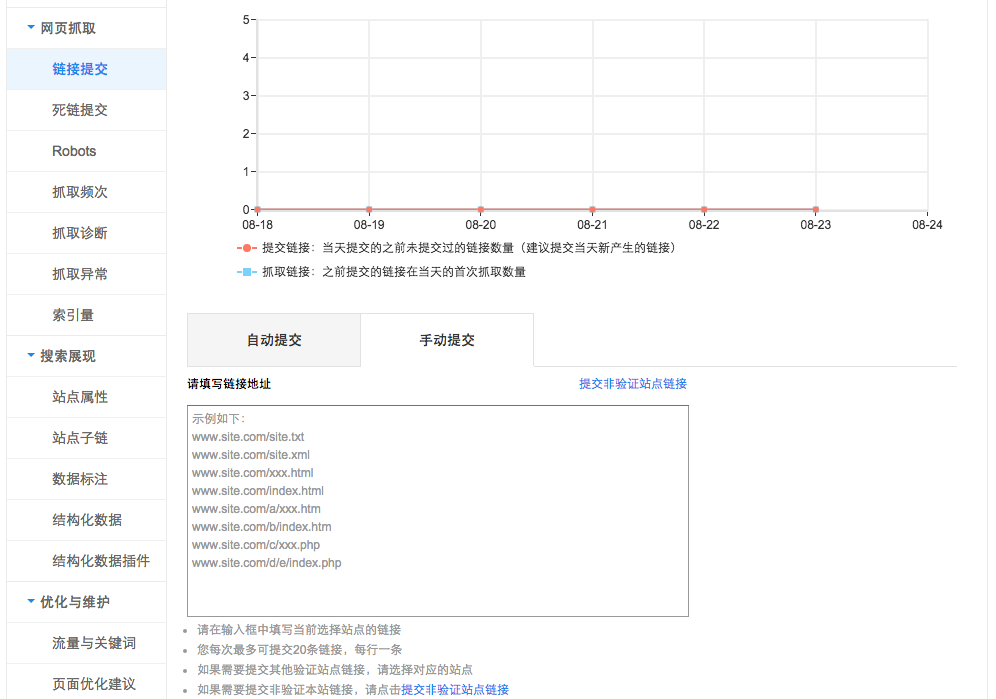Image resolution: width=996 pixels, height=699 pixels.
Task: Toggle the red 提交链接 legend marker
Action: pyautogui.click(x=247, y=248)
